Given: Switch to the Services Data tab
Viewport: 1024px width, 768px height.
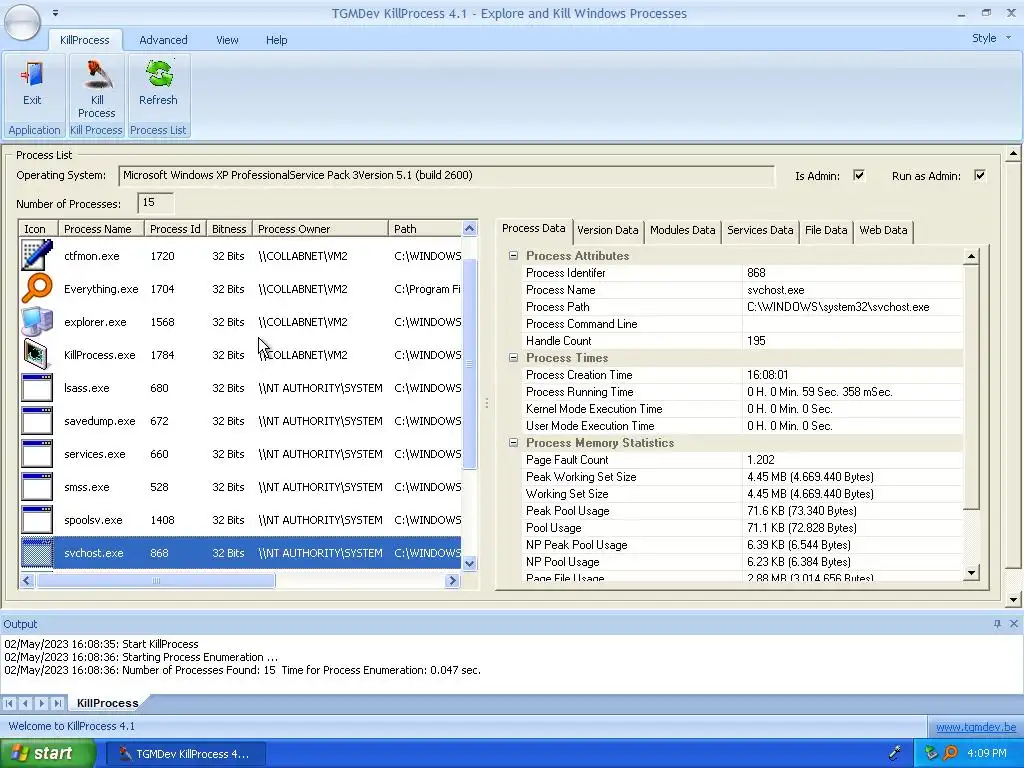Looking at the screenshot, I should click(760, 231).
